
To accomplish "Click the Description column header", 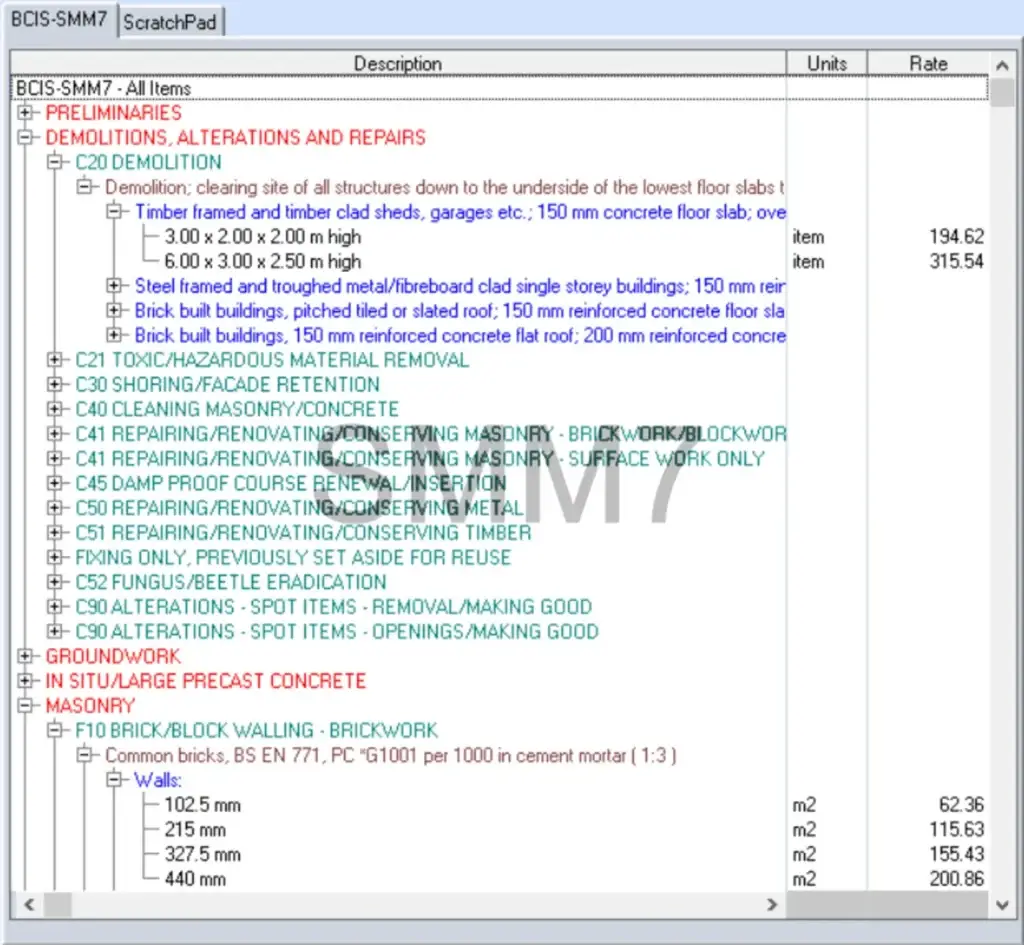I will coord(398,63).
